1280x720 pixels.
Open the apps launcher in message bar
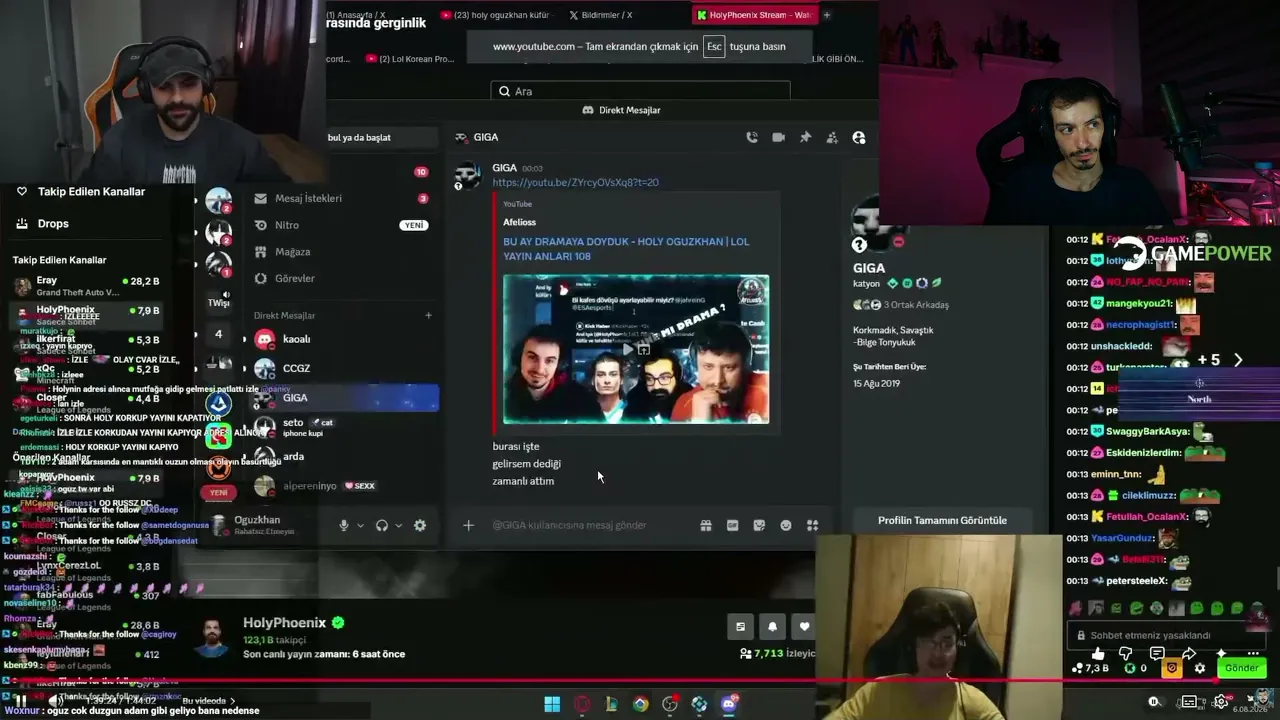(x=813, y=525)
